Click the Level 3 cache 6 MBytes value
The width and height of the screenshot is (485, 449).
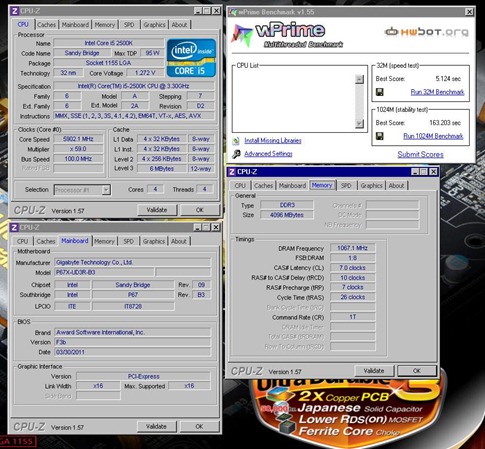(x=161, y=169)
